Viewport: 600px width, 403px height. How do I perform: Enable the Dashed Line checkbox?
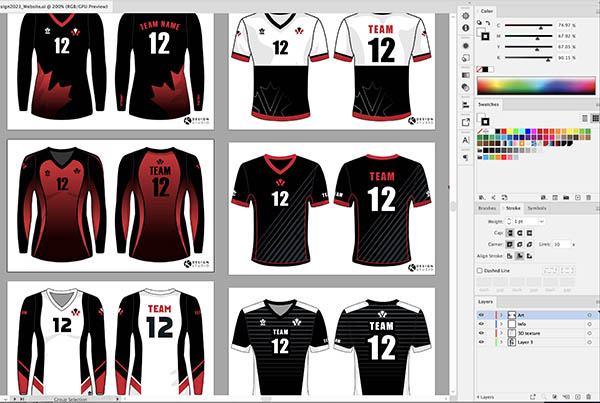[x=481, y=270]
